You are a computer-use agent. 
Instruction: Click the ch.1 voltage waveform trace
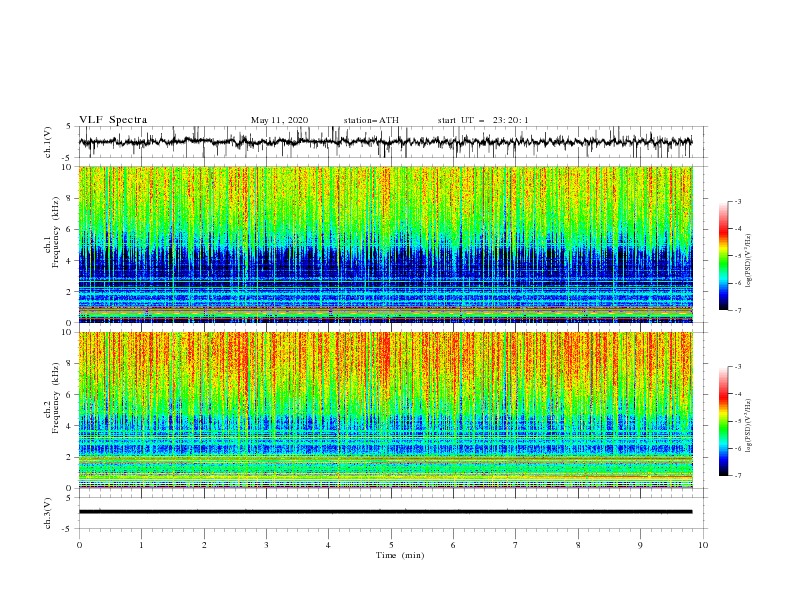385,142
